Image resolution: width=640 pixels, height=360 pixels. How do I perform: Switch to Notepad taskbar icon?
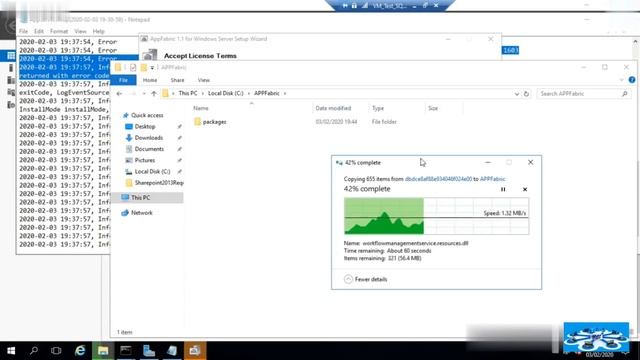172,351
